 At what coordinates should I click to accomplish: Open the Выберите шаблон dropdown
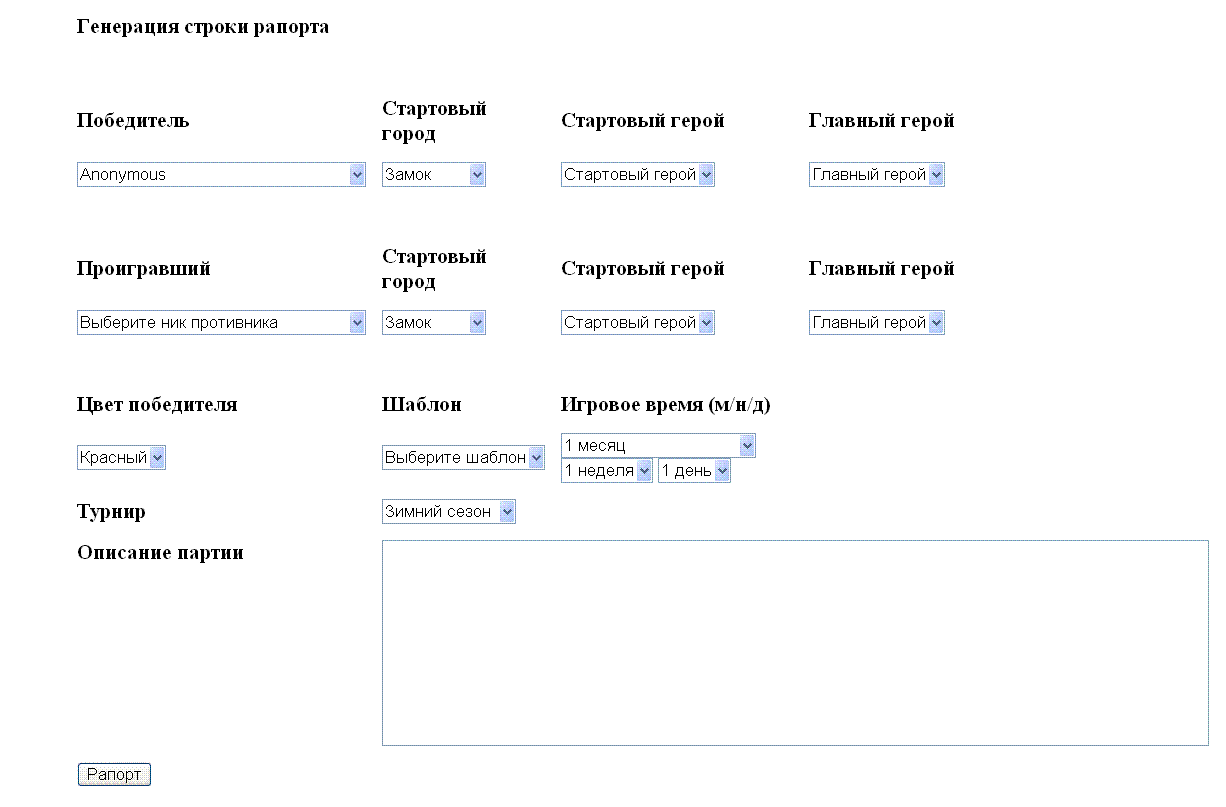[463, 458]
